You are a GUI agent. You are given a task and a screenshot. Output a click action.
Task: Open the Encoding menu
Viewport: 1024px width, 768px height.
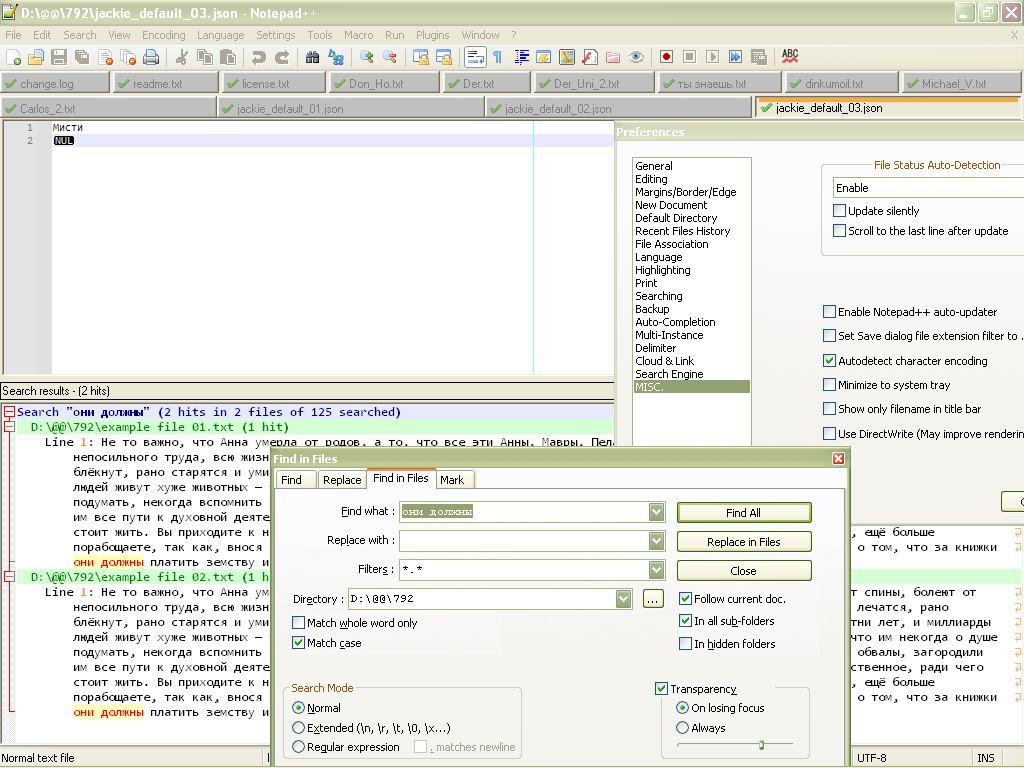(163, 35)
